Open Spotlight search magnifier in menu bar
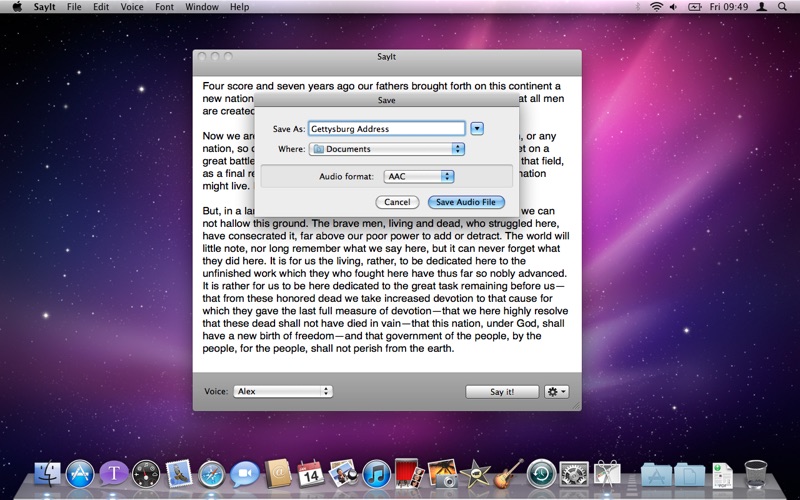Screen dimensions: 800x500 point(782,7)
